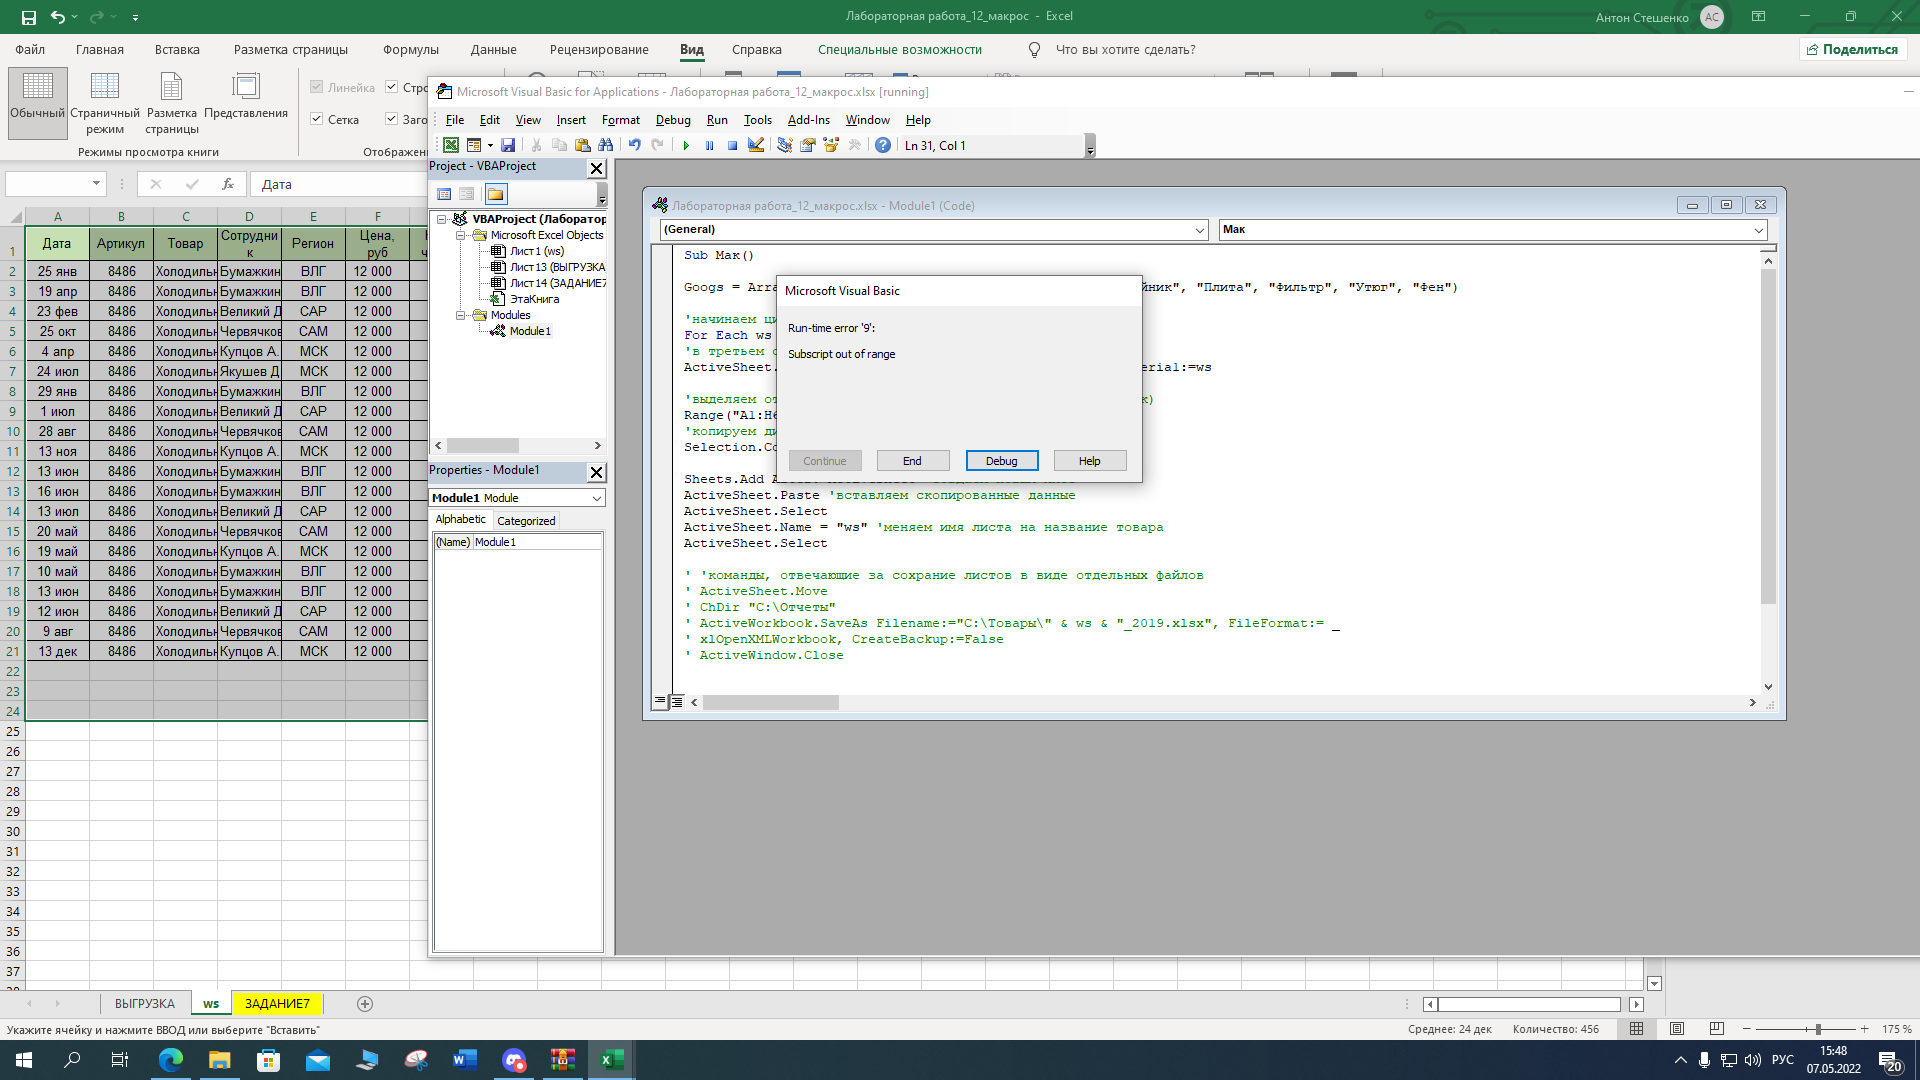Open Insert menu in VBA editor

point(571,120)
